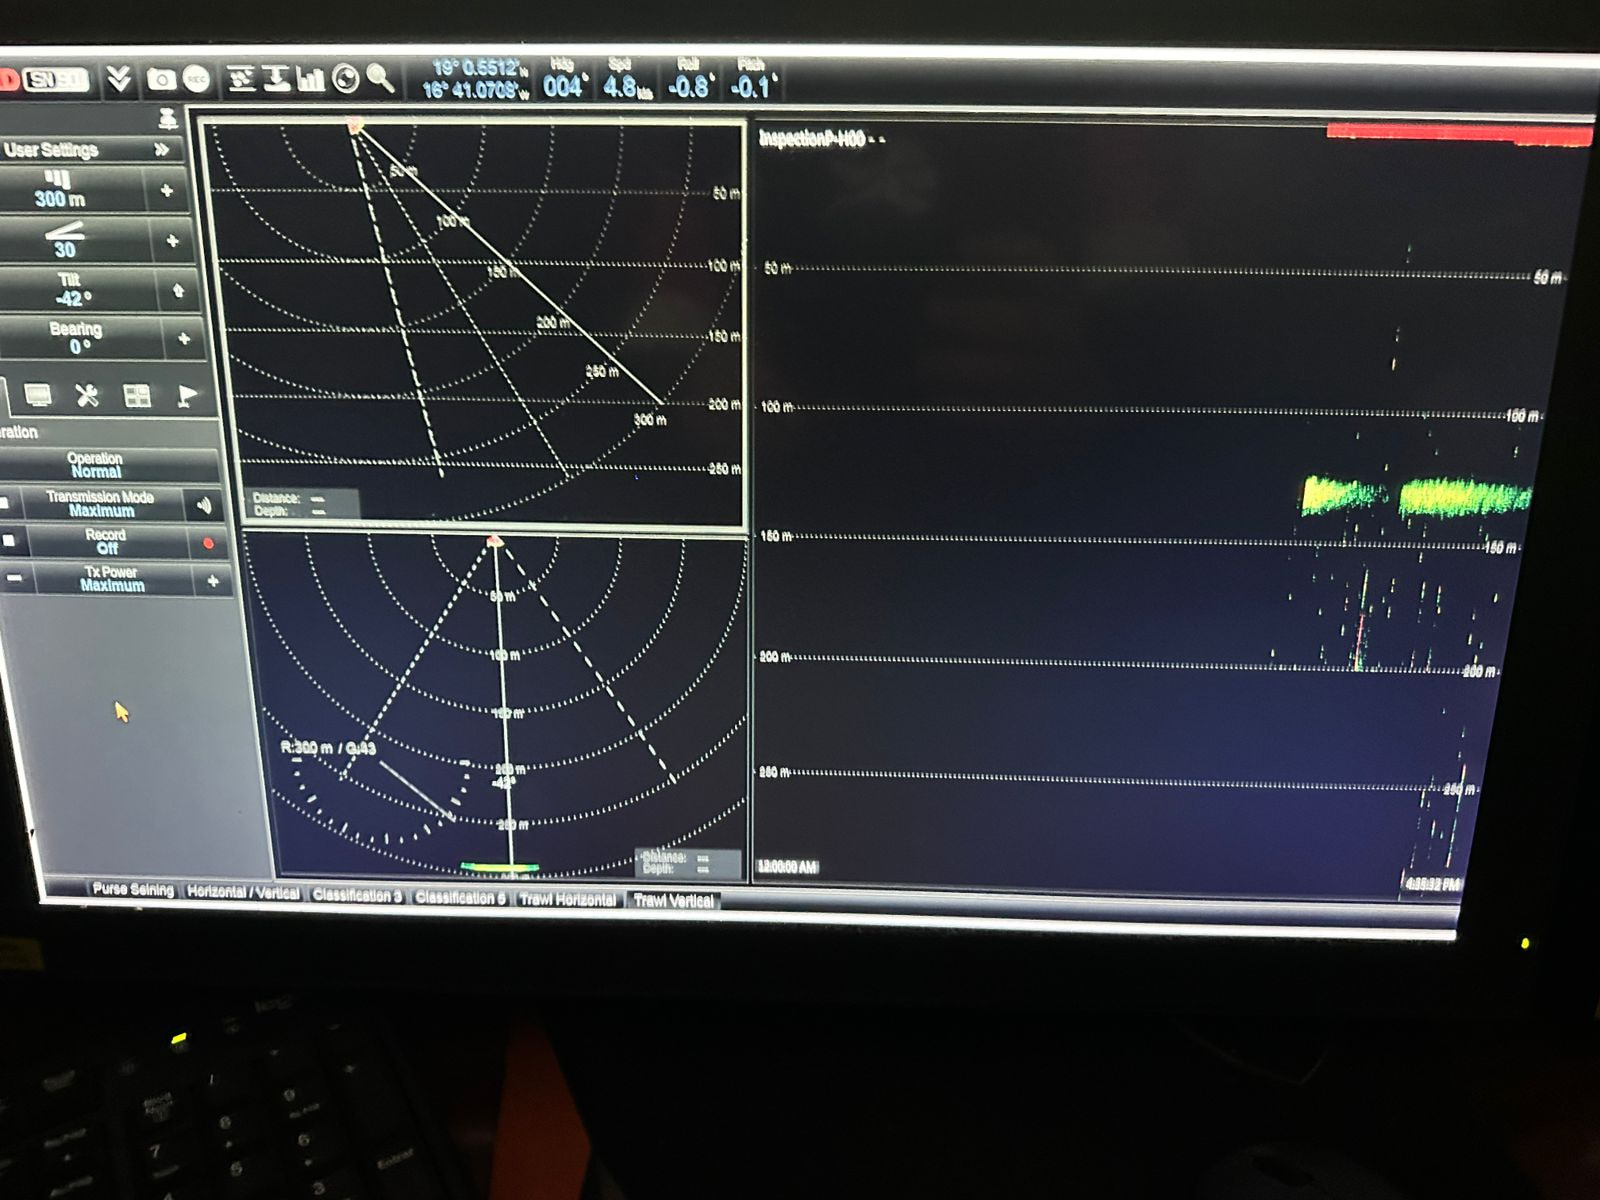Decrease Tx Power with minus button

[14, 579]
